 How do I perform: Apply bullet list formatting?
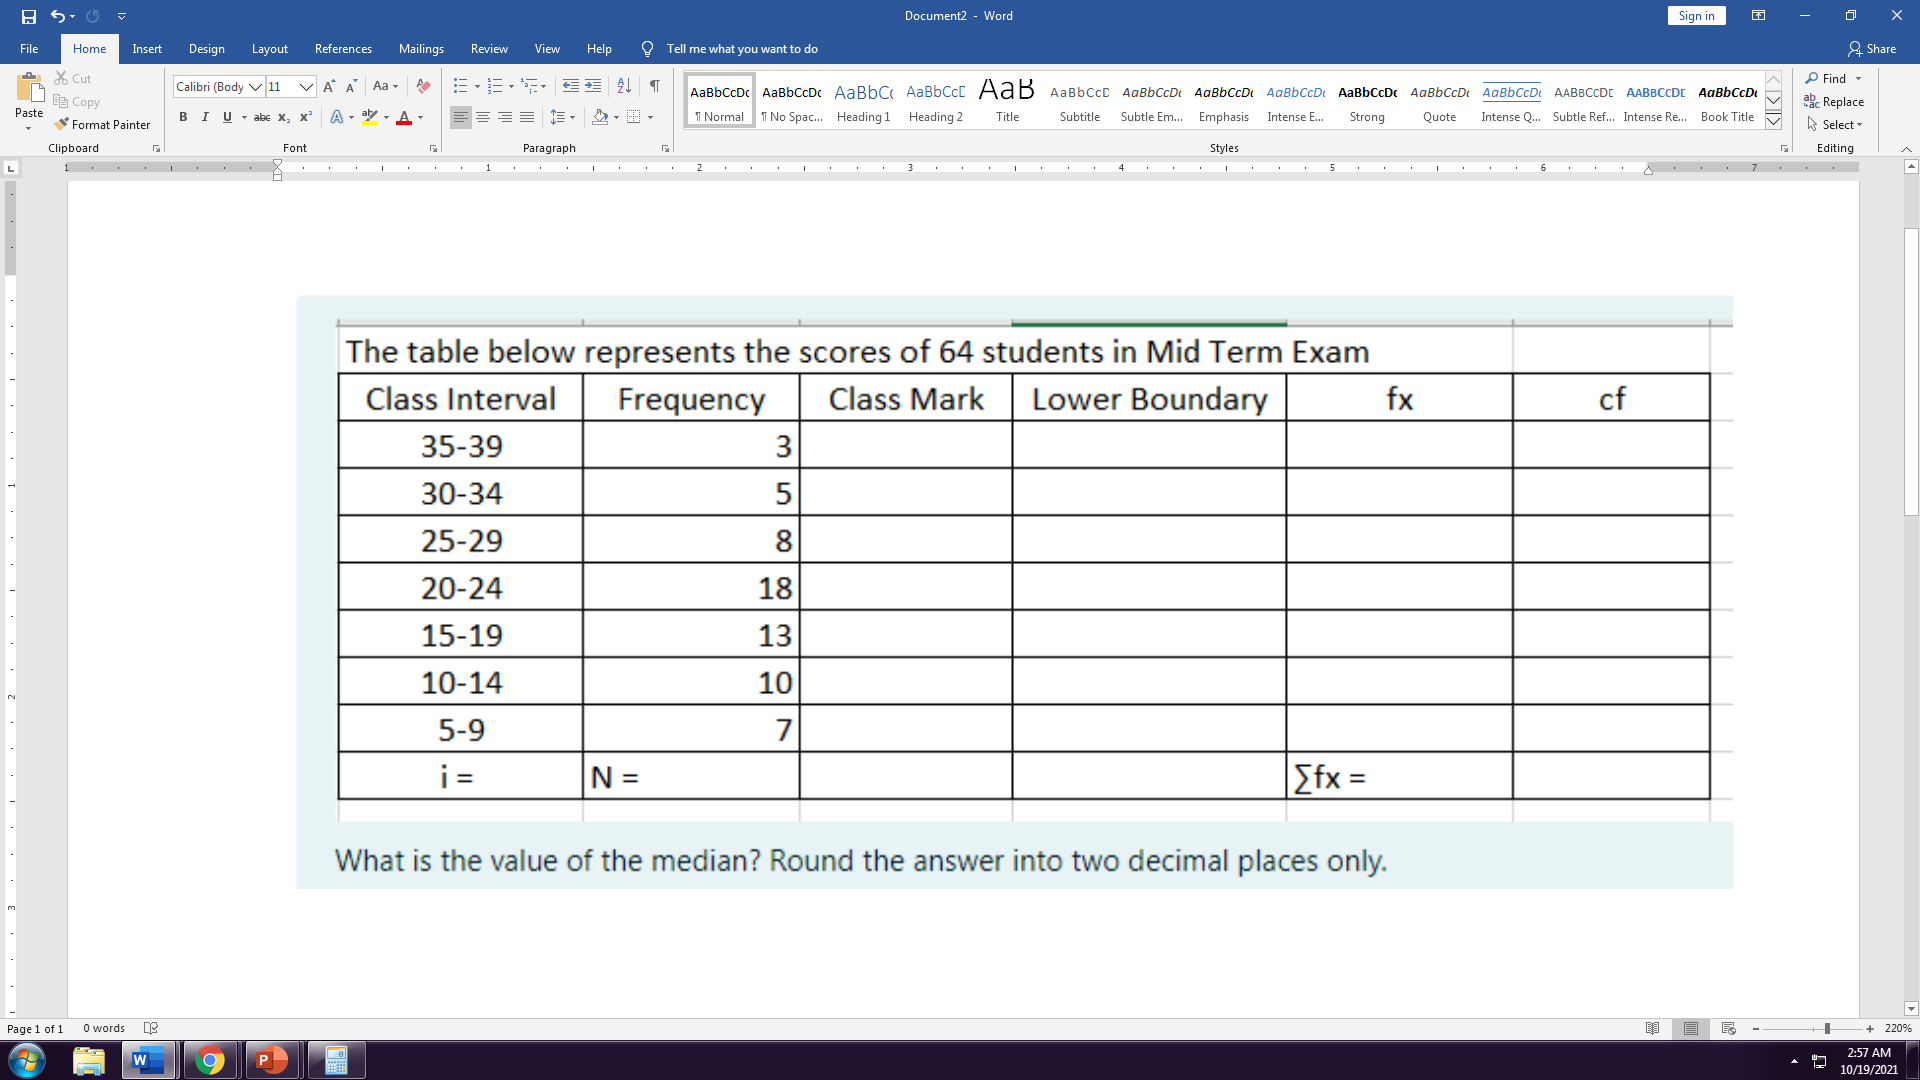(461, 86)
